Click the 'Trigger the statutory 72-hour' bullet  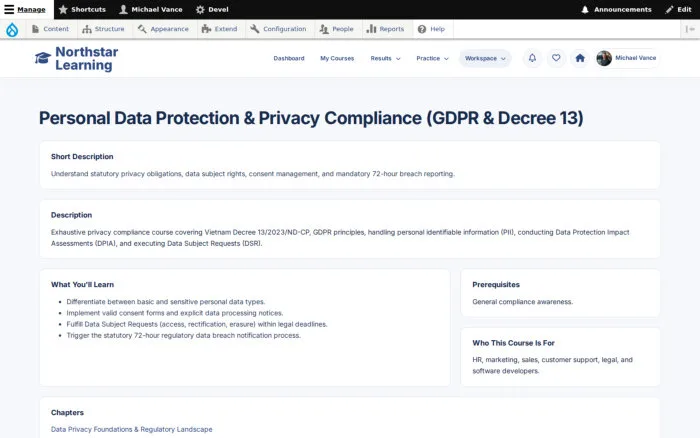(x=183, y=335)
